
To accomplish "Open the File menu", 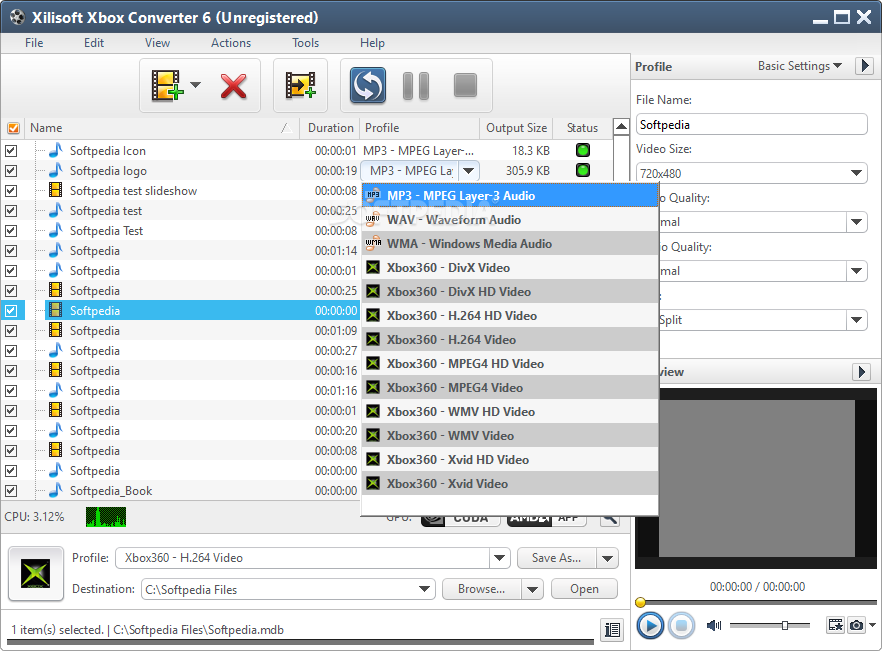I will click(x=34, y=43).
